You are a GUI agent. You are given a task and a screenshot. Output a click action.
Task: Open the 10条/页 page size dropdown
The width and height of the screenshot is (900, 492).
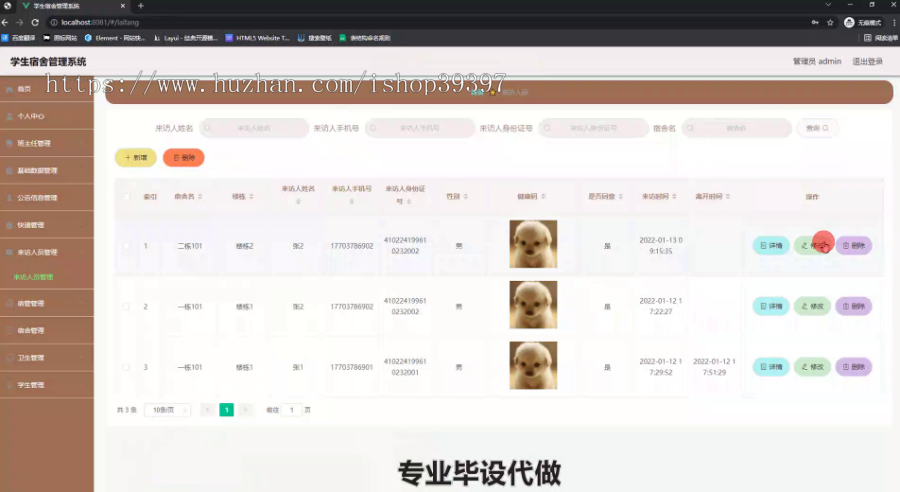[168, 410]
